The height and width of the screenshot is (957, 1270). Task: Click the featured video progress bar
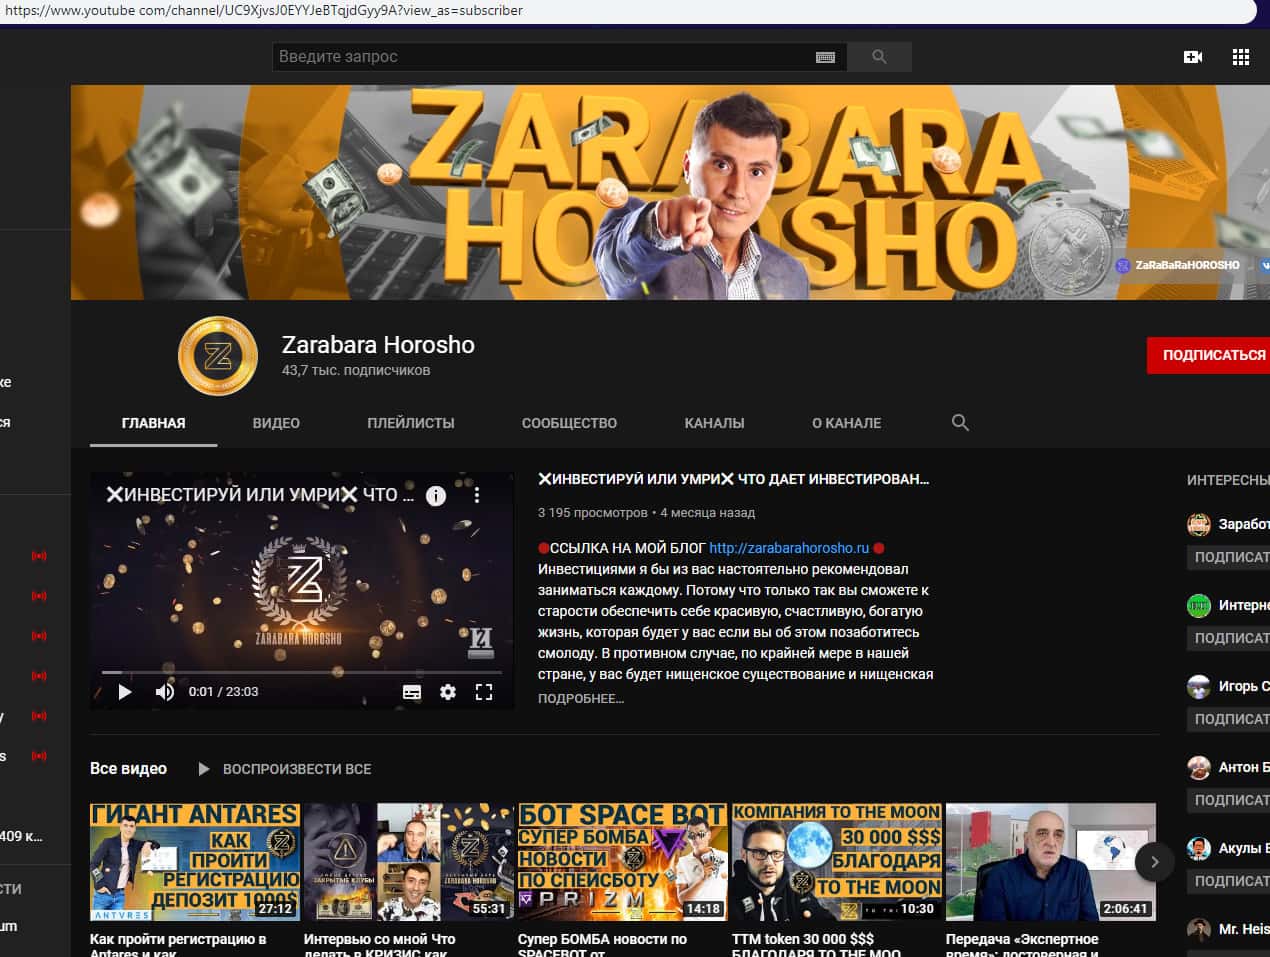(301, 672)
